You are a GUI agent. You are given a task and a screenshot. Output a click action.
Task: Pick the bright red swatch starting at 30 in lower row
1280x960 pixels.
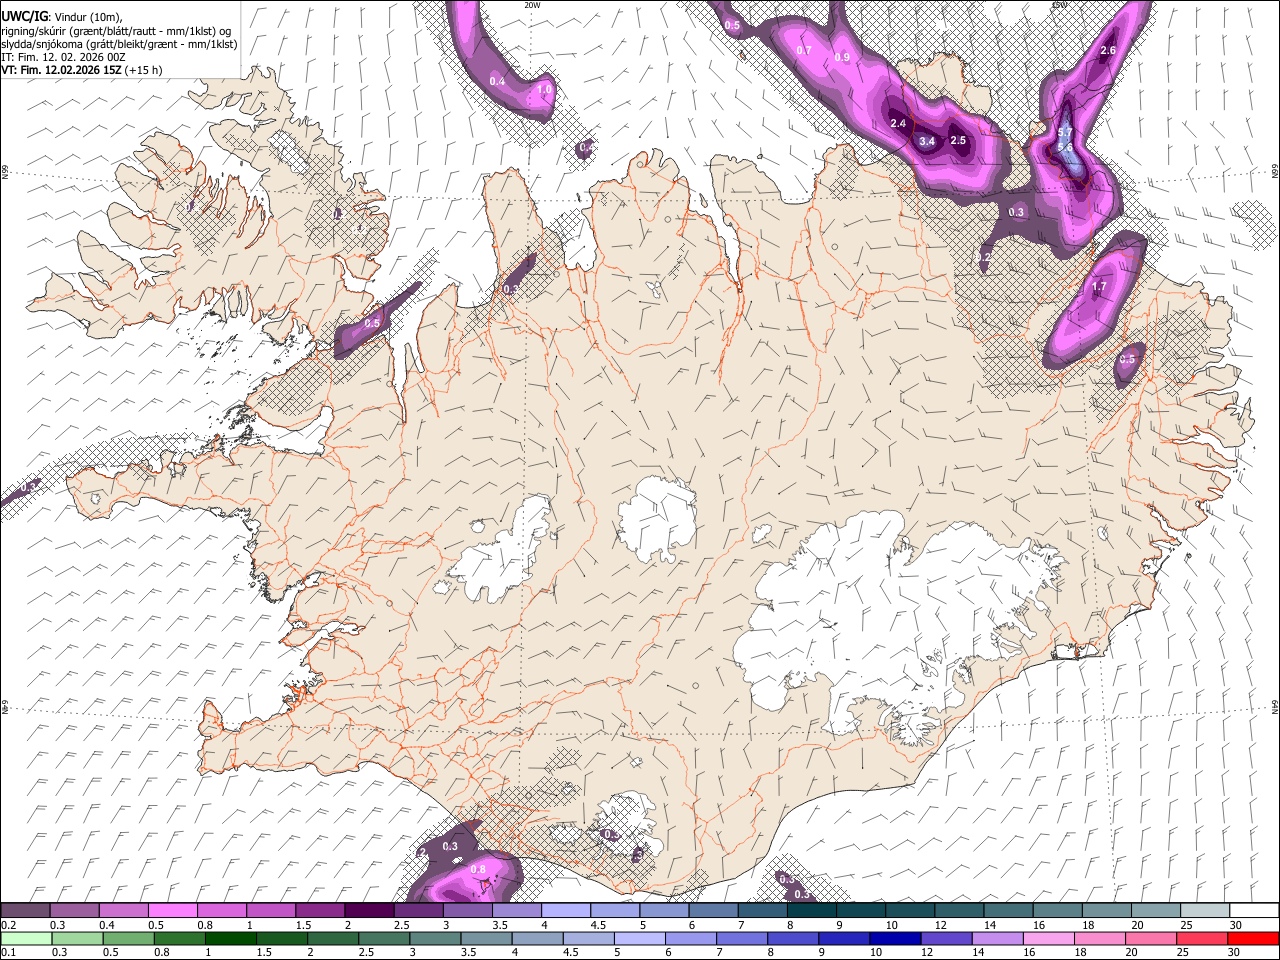1253,938
